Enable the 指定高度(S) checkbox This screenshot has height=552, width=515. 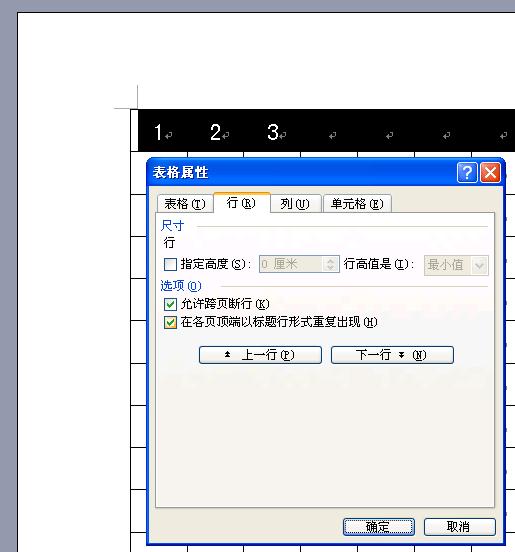170,264
